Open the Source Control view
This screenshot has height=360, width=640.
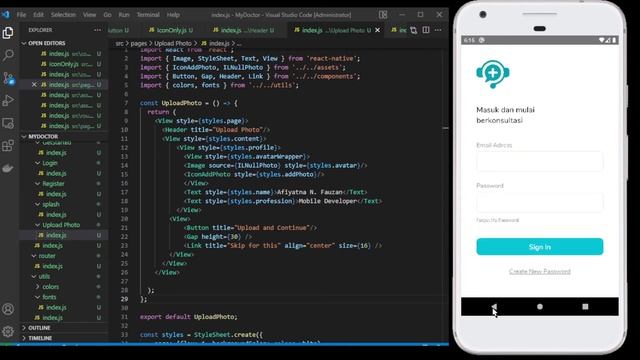8,78
